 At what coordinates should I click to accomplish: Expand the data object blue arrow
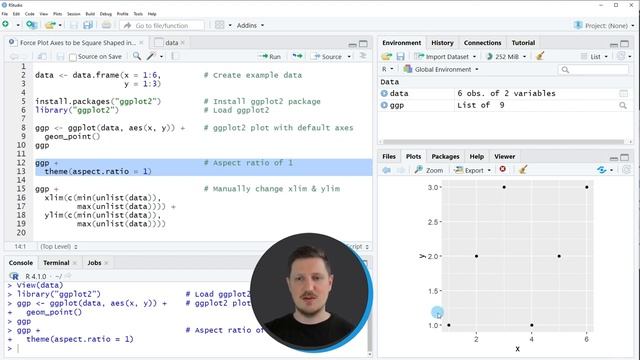pyautogui.click(x=384, y=93)
